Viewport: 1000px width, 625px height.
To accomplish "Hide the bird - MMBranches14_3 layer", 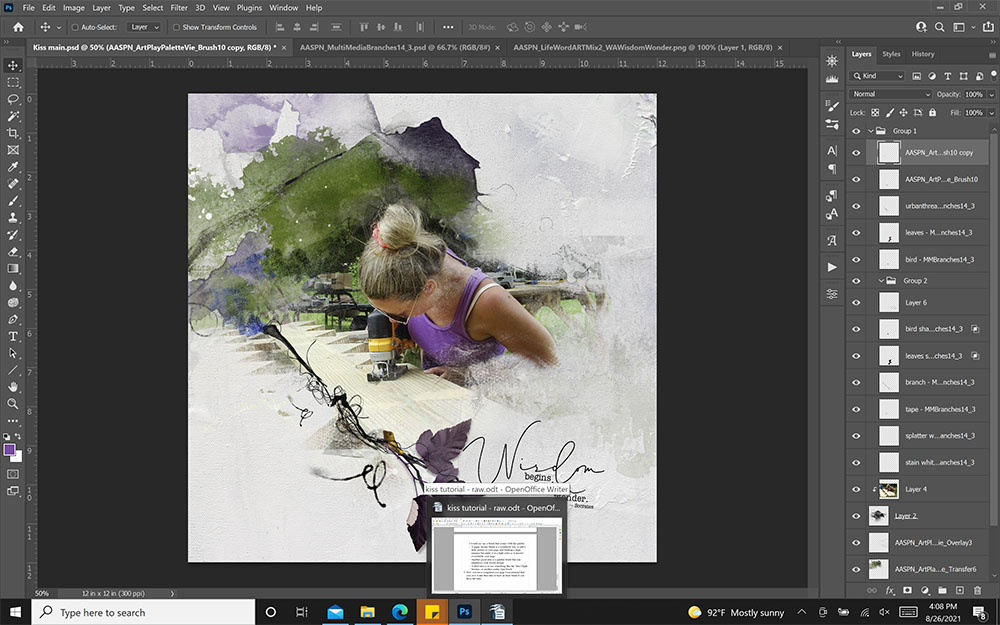I will point(856,260).
